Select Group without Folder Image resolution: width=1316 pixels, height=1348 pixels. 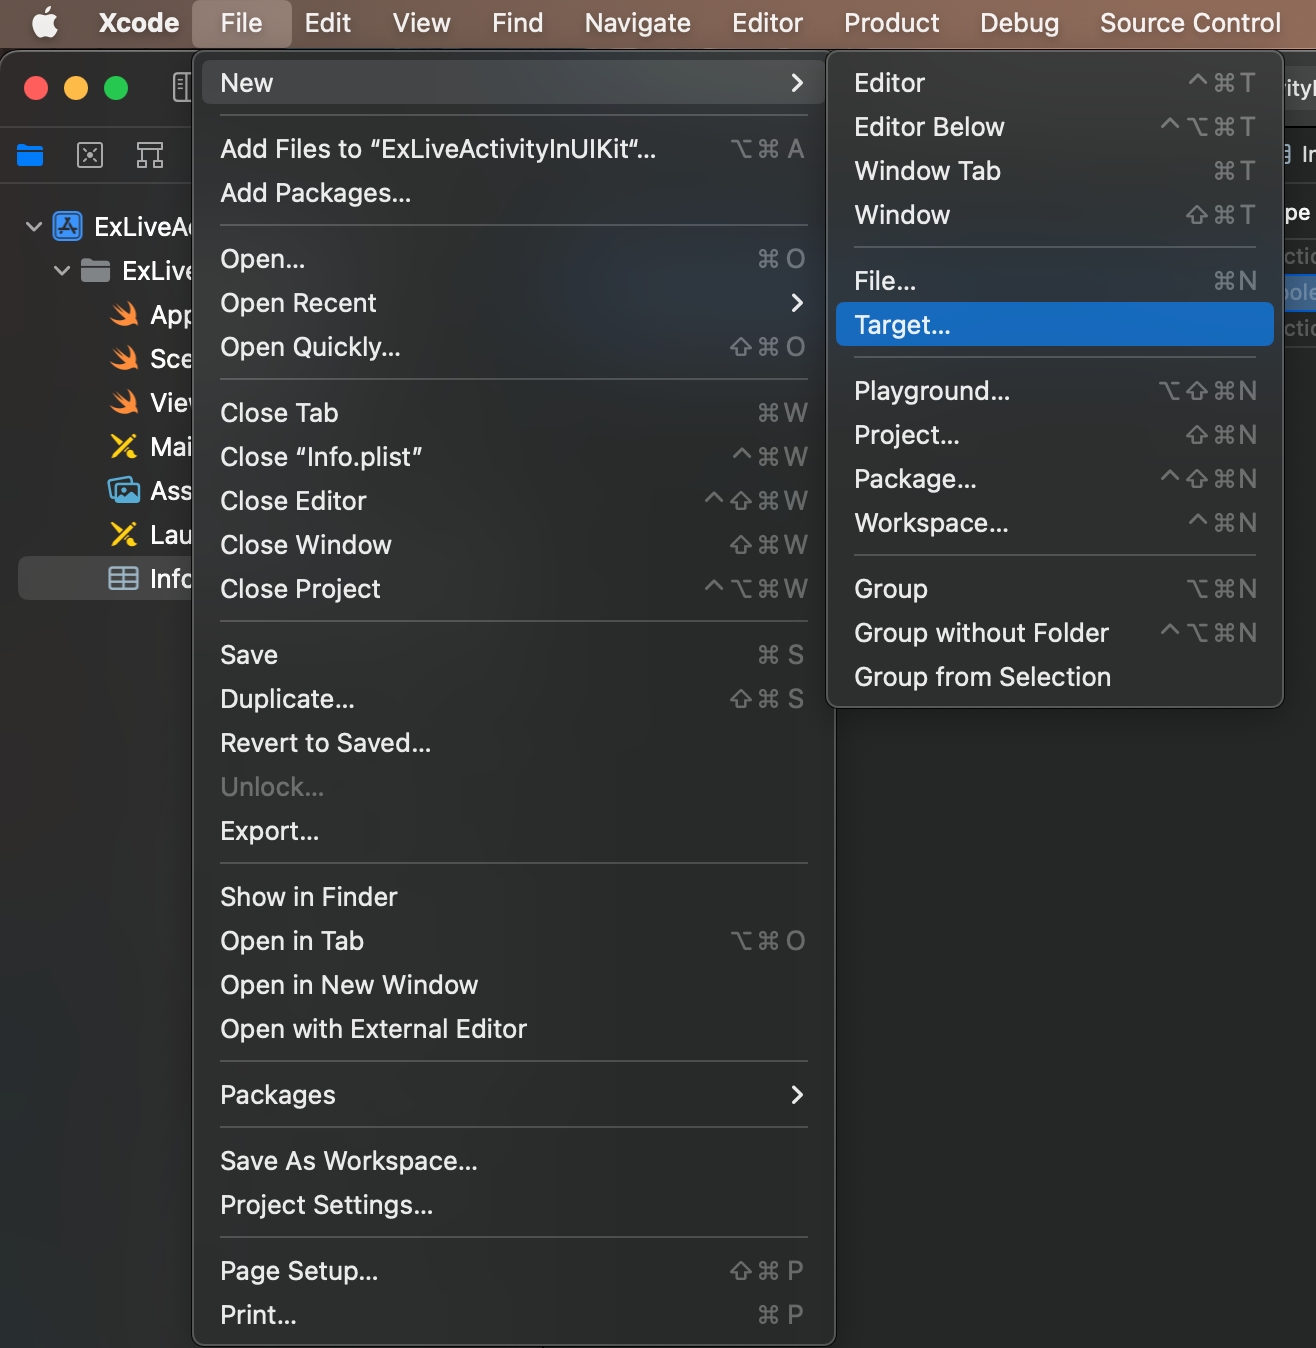(1055, 633)
